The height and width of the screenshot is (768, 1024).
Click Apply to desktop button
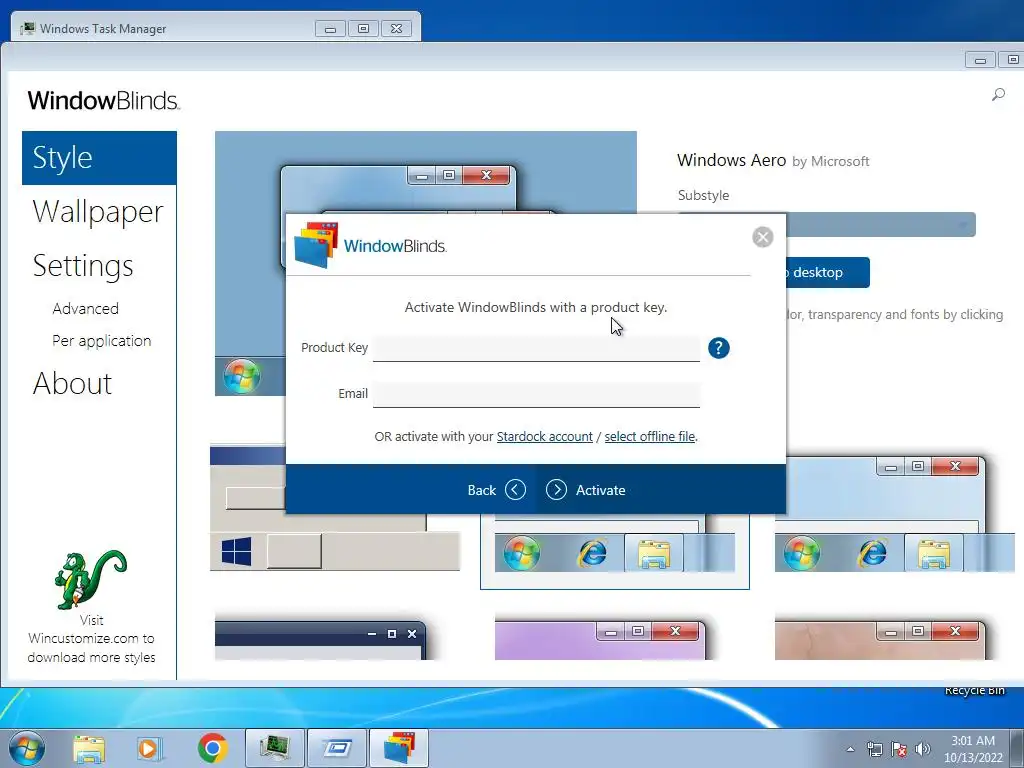pyautogui.click(x=827, y=272)
